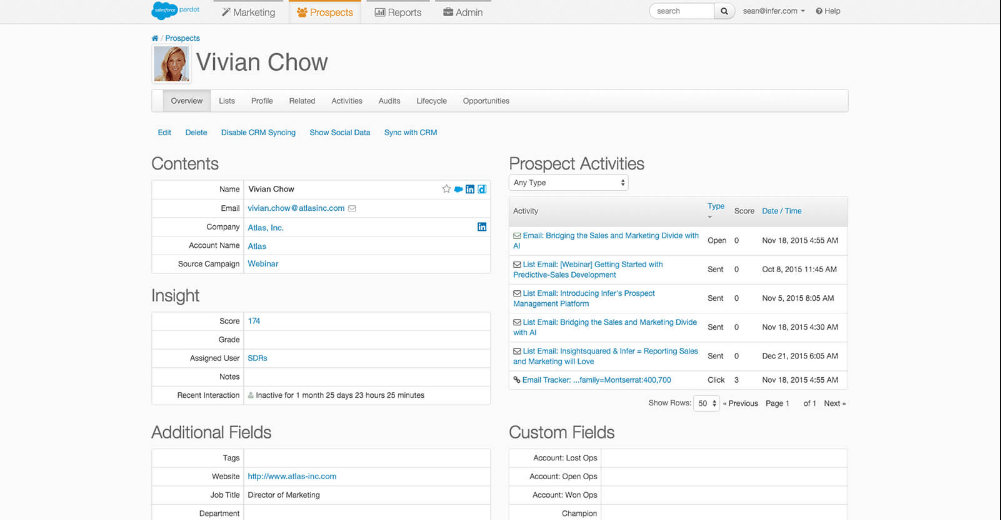Open the Marketing menu
Screen dimensions: 1001x520
[248, 12]
